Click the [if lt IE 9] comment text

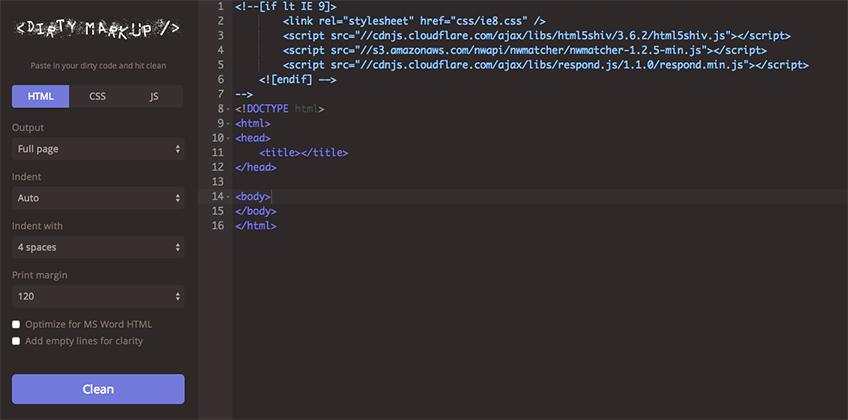295,7
